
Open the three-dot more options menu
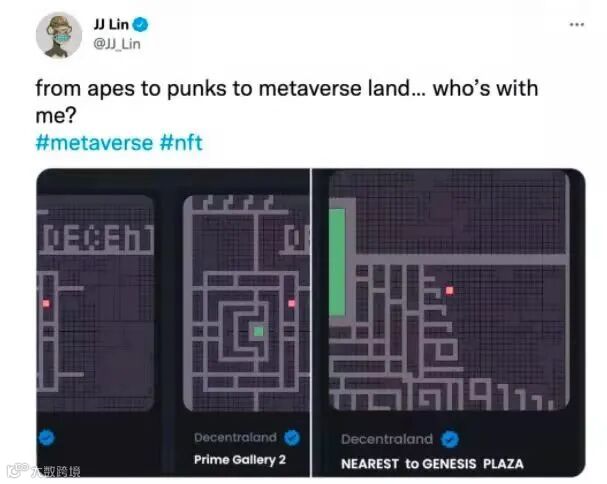click(576, 24)
